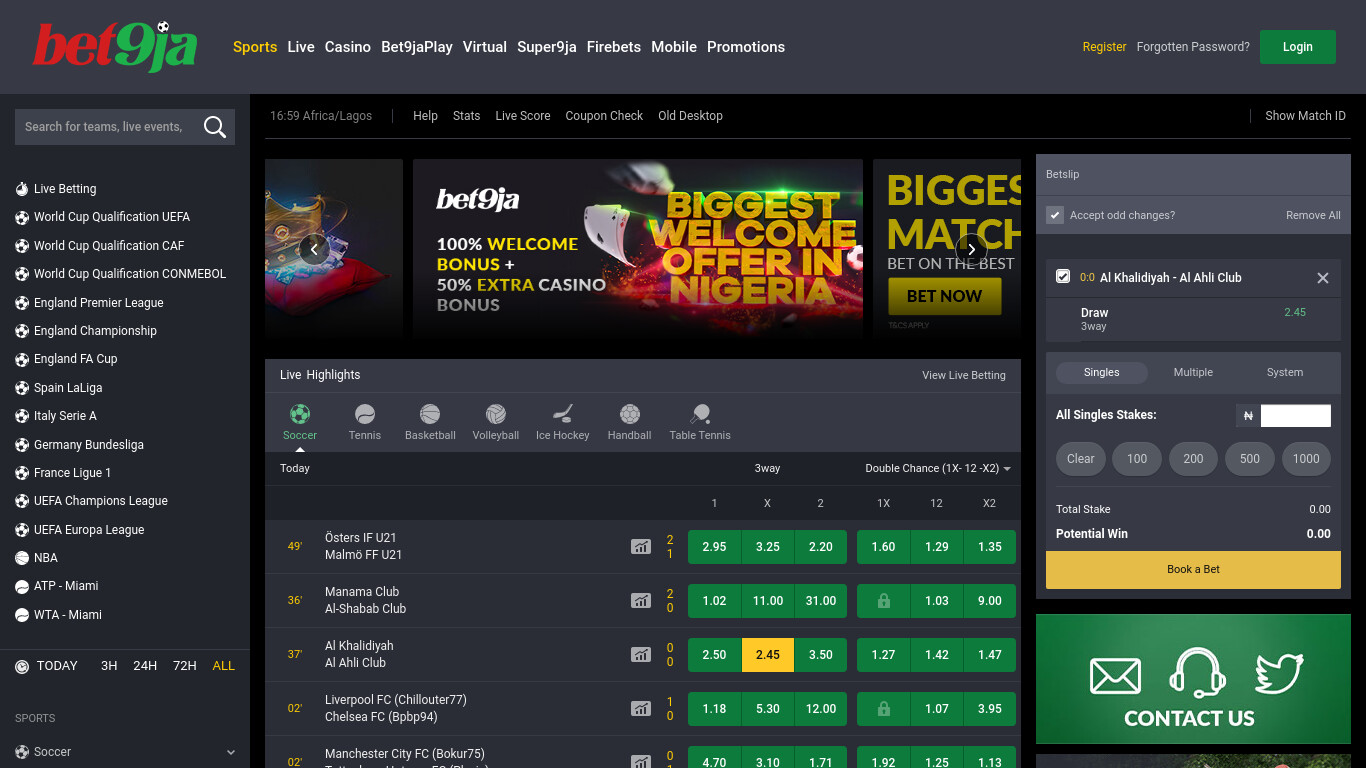The width and height of the screenshot is (1366, 768).
Task: Open stats icon for Östers IF U21 match
Action: click(x=641, y=547)
